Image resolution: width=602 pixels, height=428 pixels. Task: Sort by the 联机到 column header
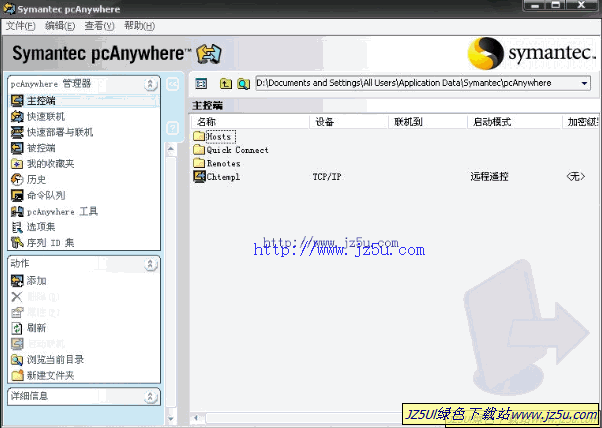pos(428,122)
